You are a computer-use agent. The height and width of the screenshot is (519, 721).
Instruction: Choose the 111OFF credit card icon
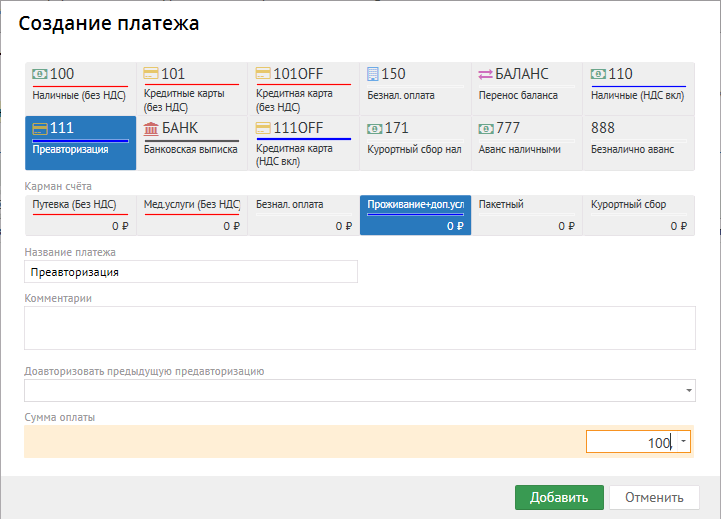[263, 128]
